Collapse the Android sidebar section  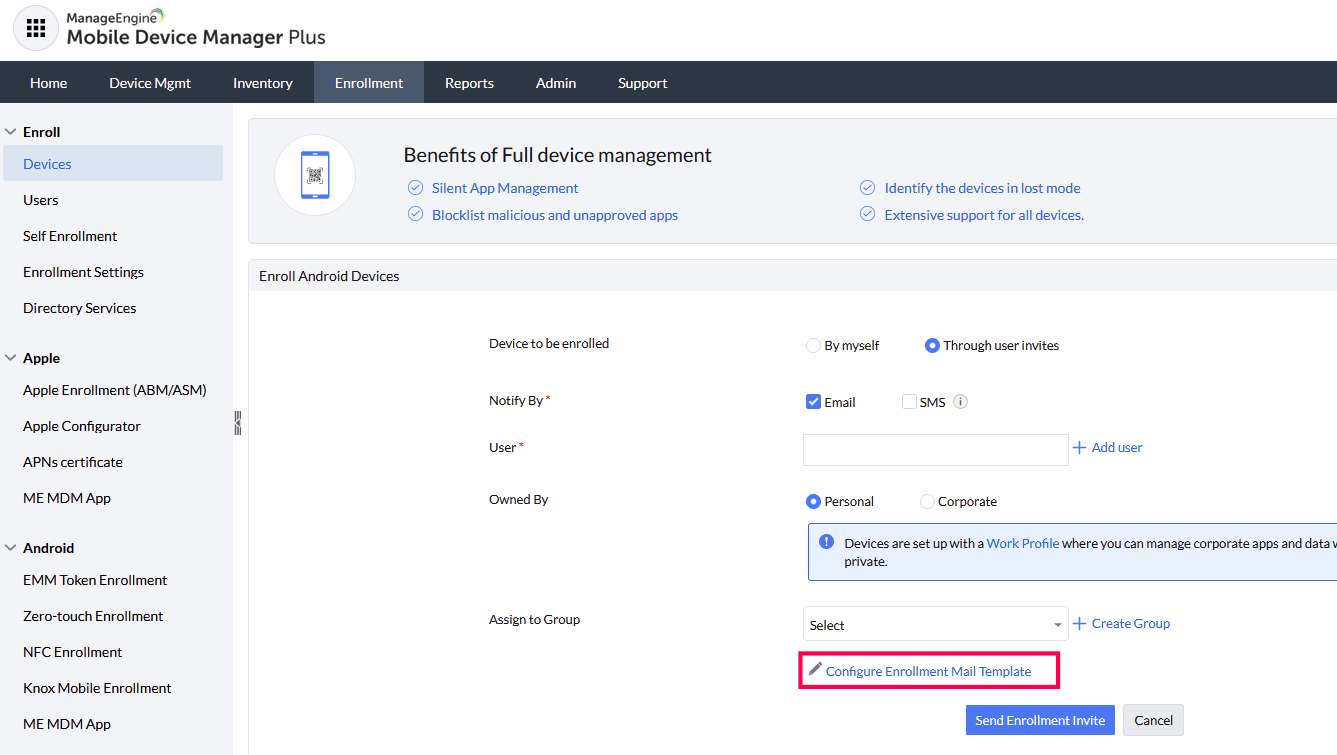(11, 548)
